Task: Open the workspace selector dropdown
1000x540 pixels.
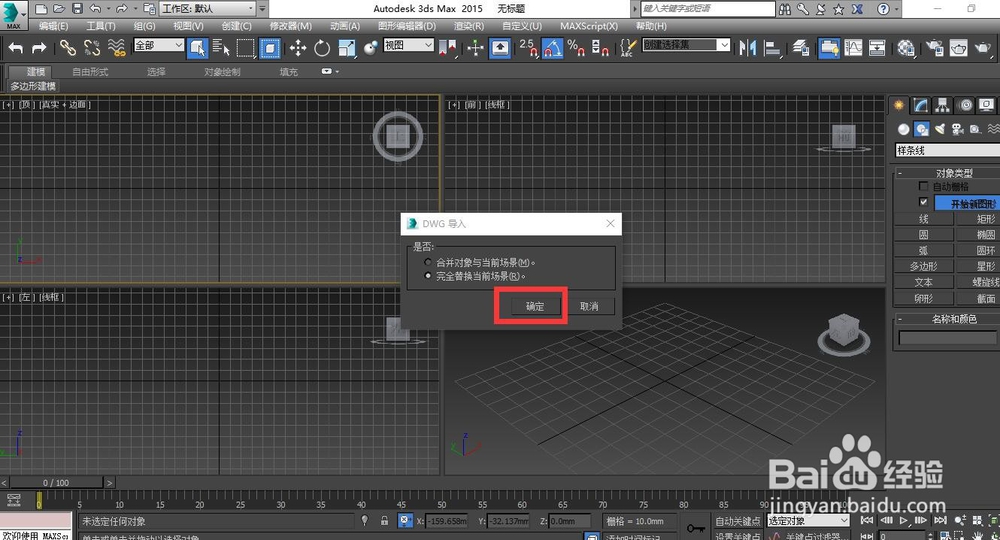Action: pyautogui.click(x=206, y=9)
